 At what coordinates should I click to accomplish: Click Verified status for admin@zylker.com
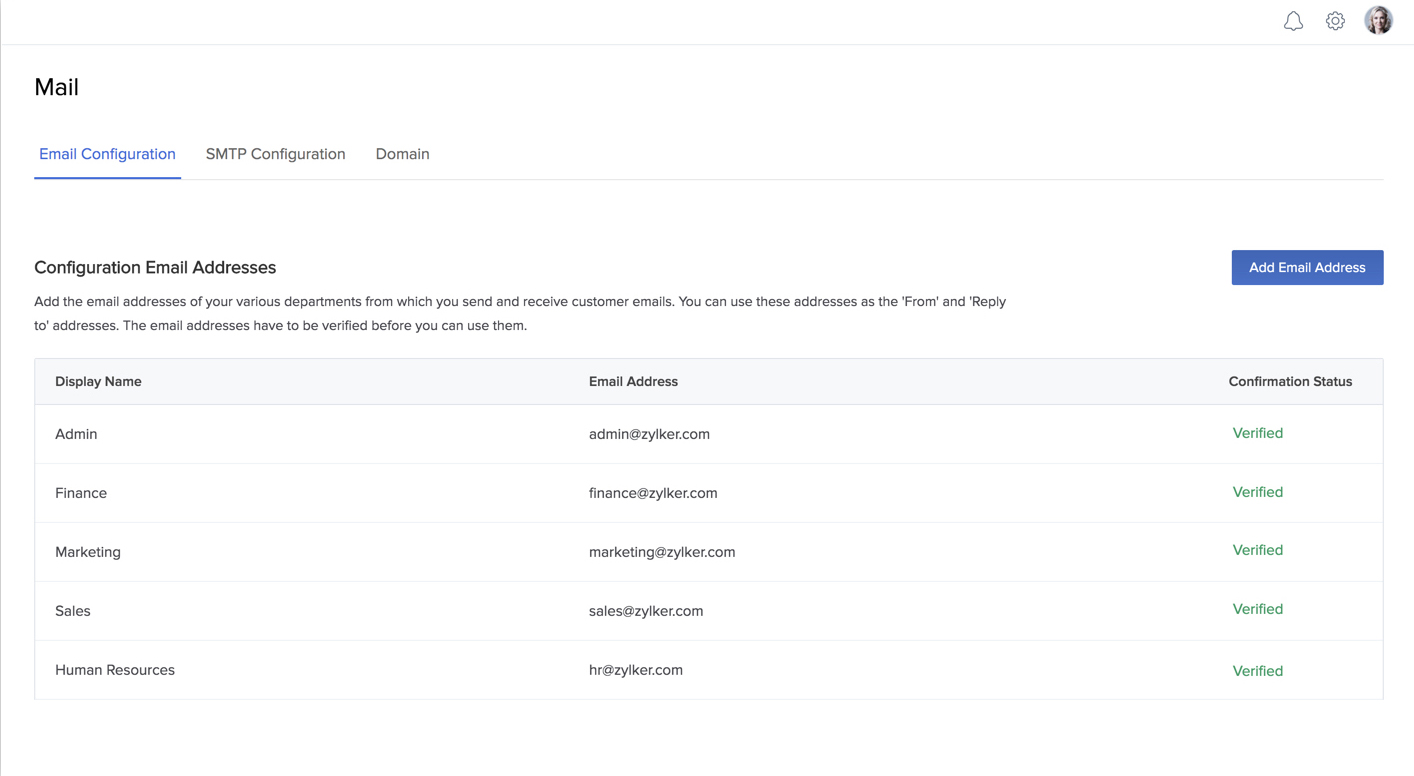[1257, 433]
